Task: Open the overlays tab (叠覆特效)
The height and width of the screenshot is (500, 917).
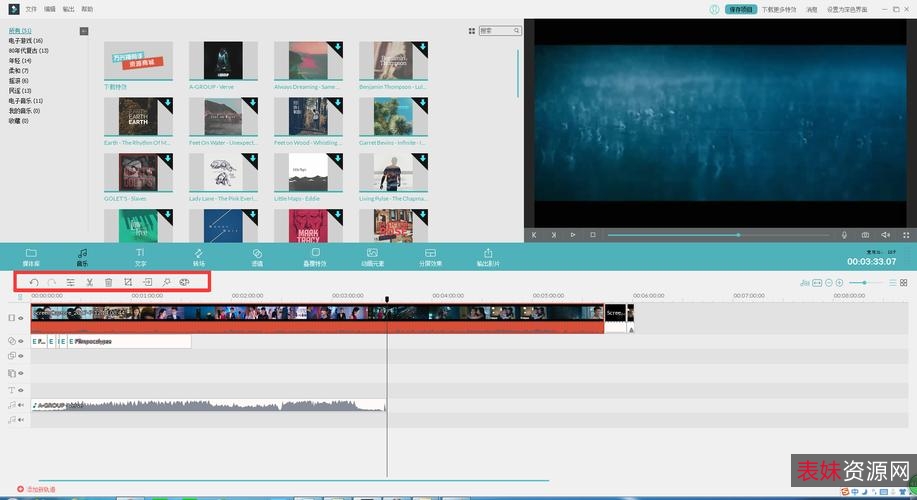Action: [315, 257]
